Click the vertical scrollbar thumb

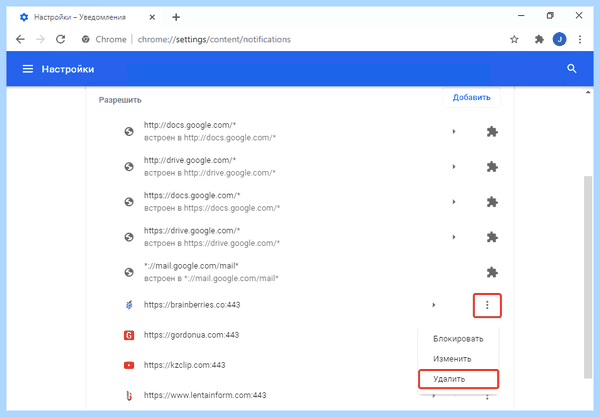pyautogui.click(x=588, y=277)
